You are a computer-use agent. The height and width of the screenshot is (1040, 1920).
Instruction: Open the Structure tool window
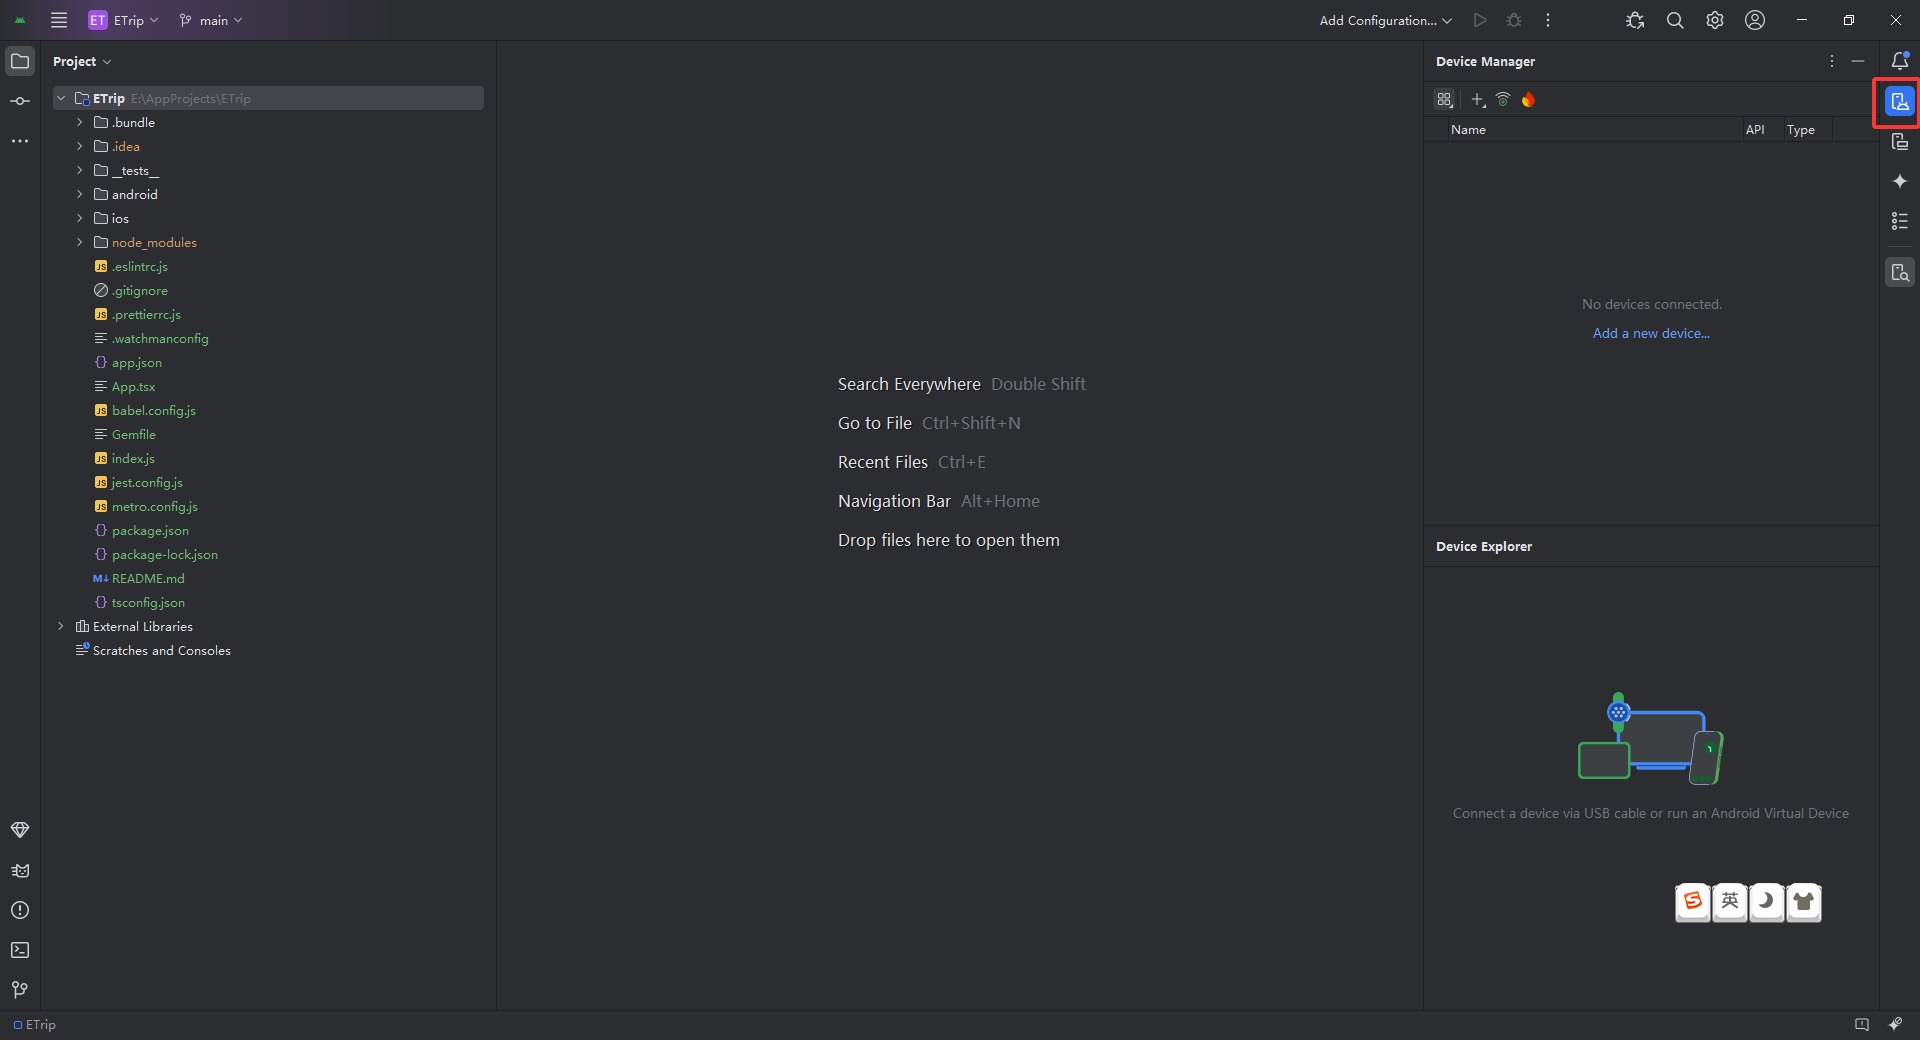[1900, 221]
